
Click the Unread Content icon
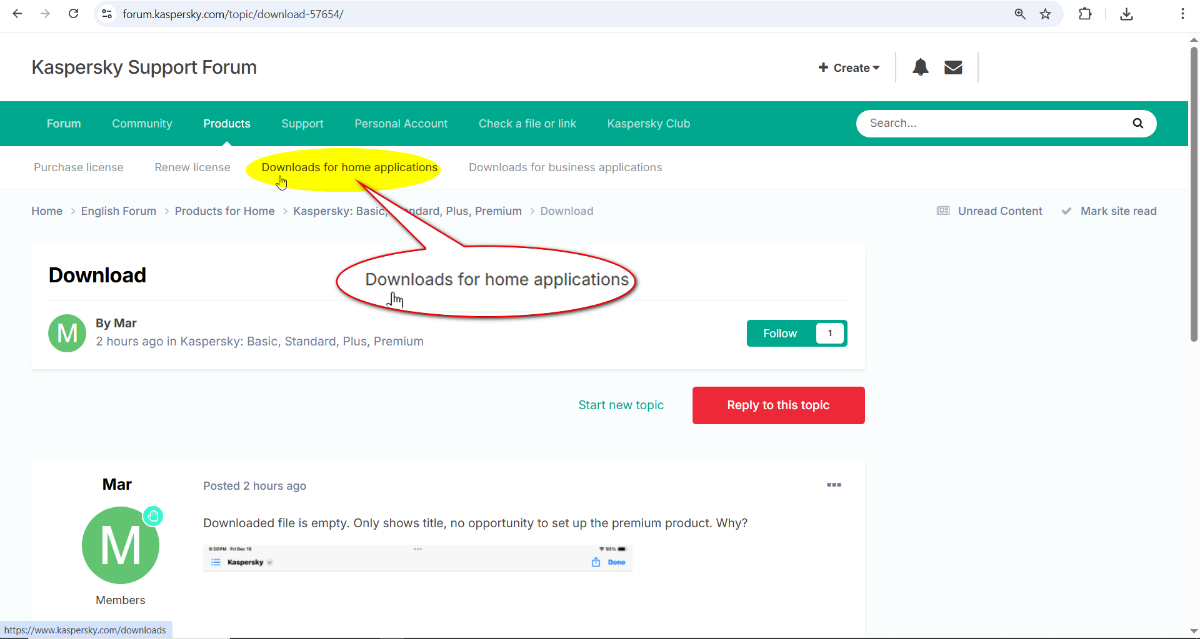point(943,211)
